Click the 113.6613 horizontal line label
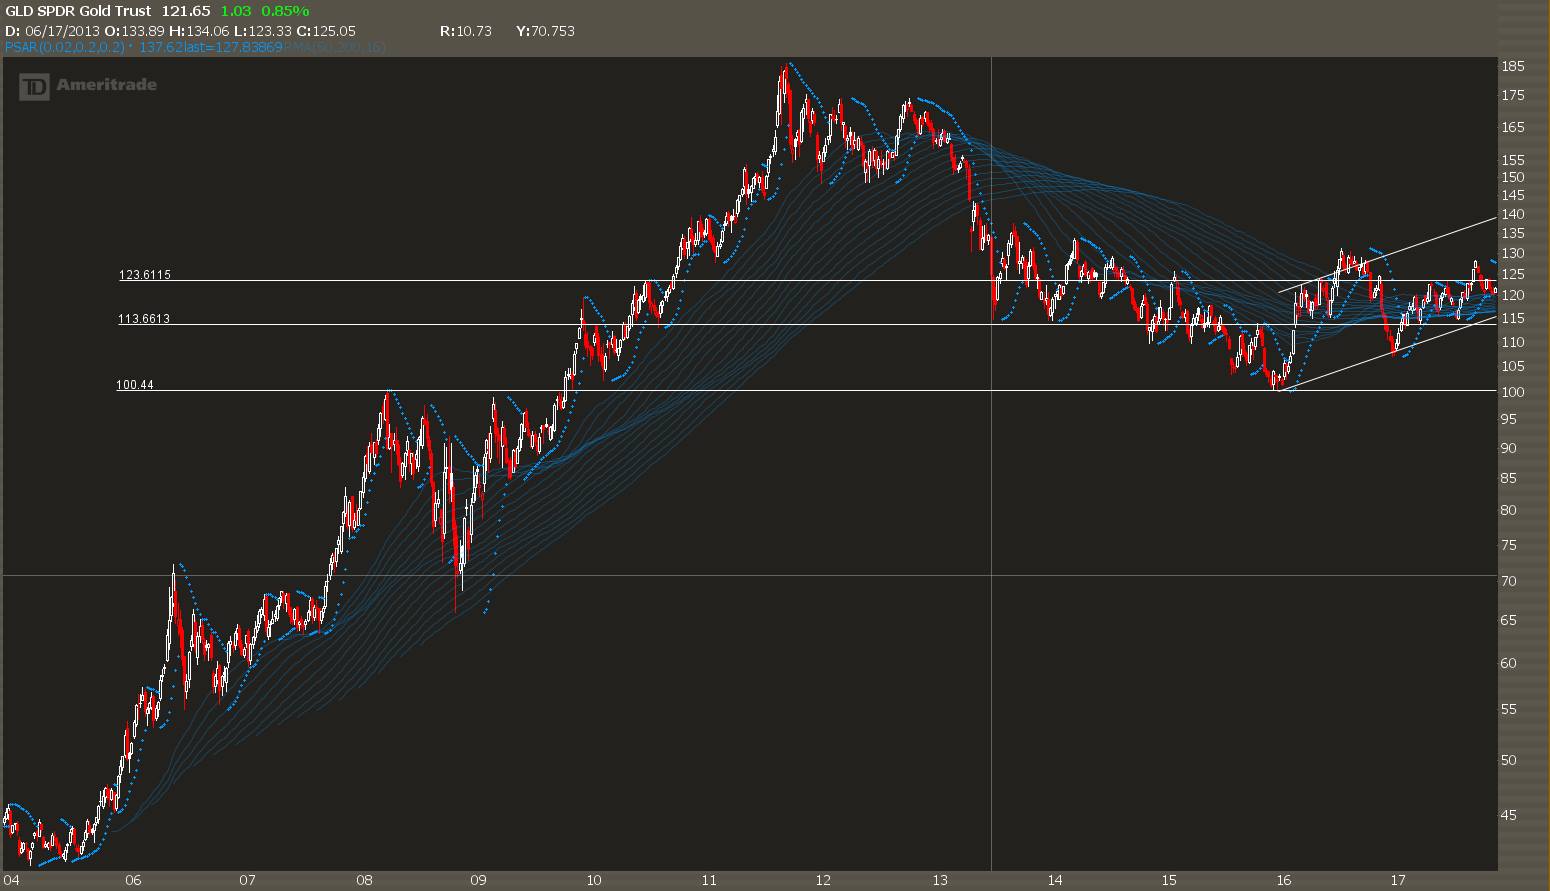1550x891 pixels. click(x=145, y=319)
